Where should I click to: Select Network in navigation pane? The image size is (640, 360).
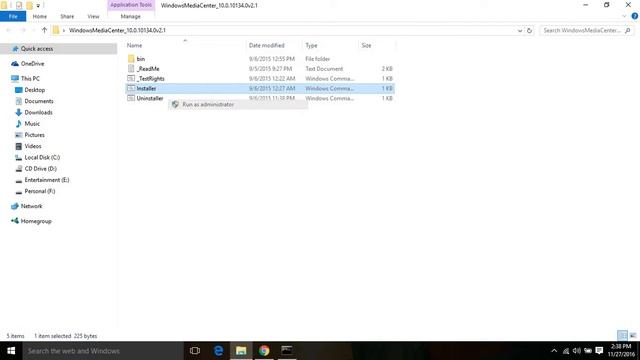(31, 206)
